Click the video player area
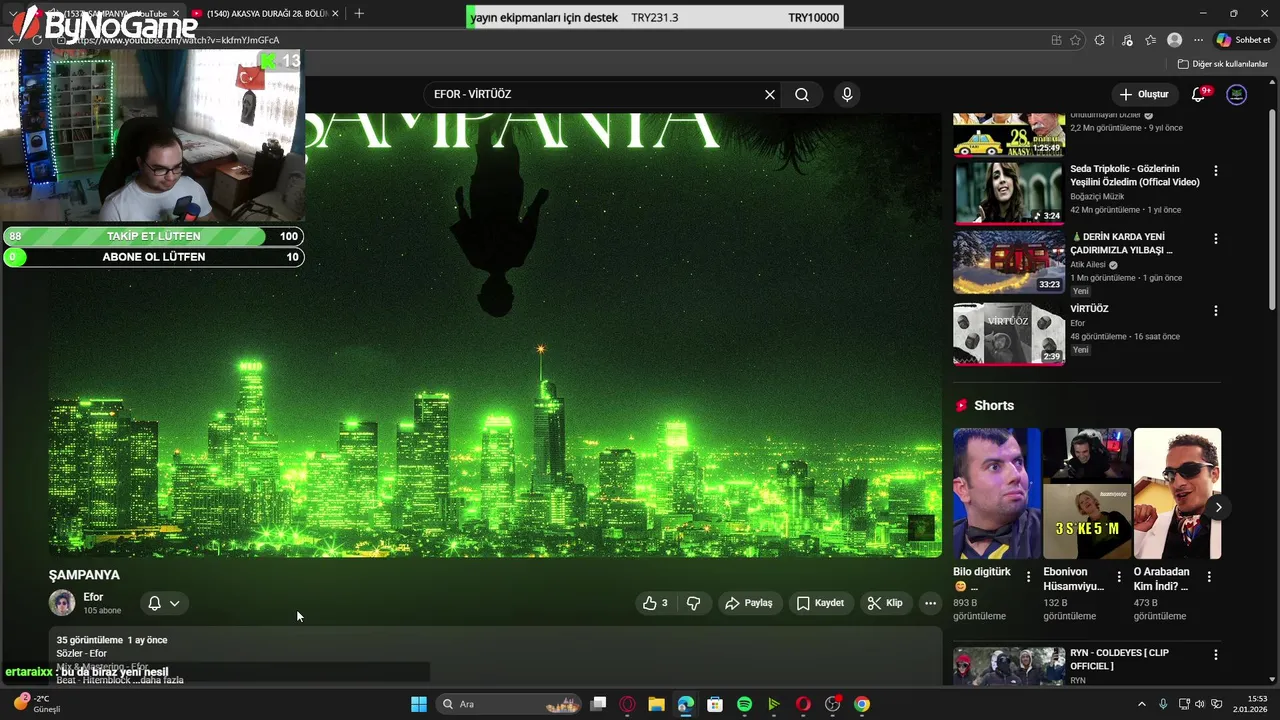The image size is (1280, 720). pos(495,335)
